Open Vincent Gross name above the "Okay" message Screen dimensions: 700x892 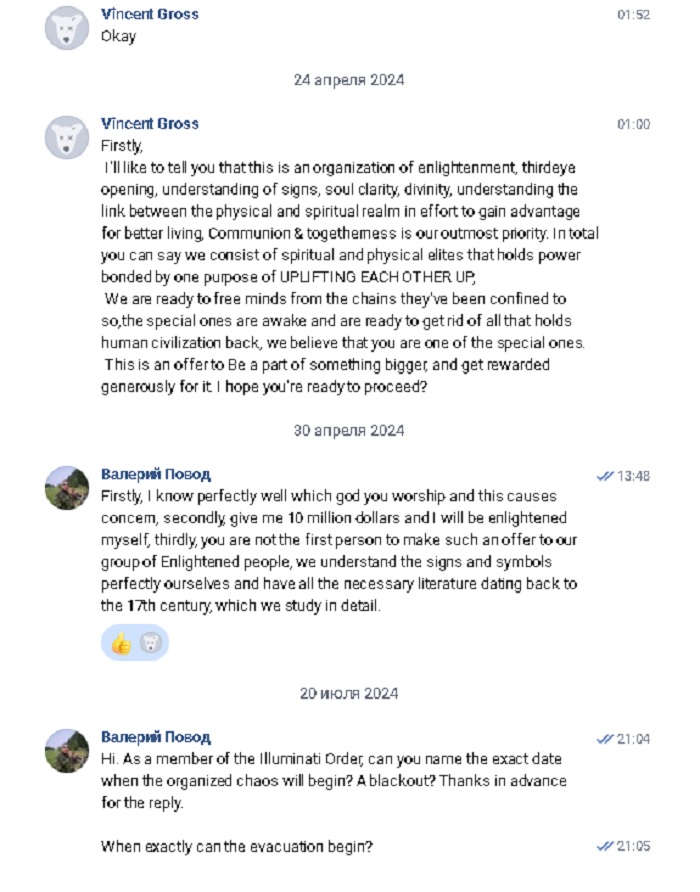pyautogui.click(x=150, y=14)
